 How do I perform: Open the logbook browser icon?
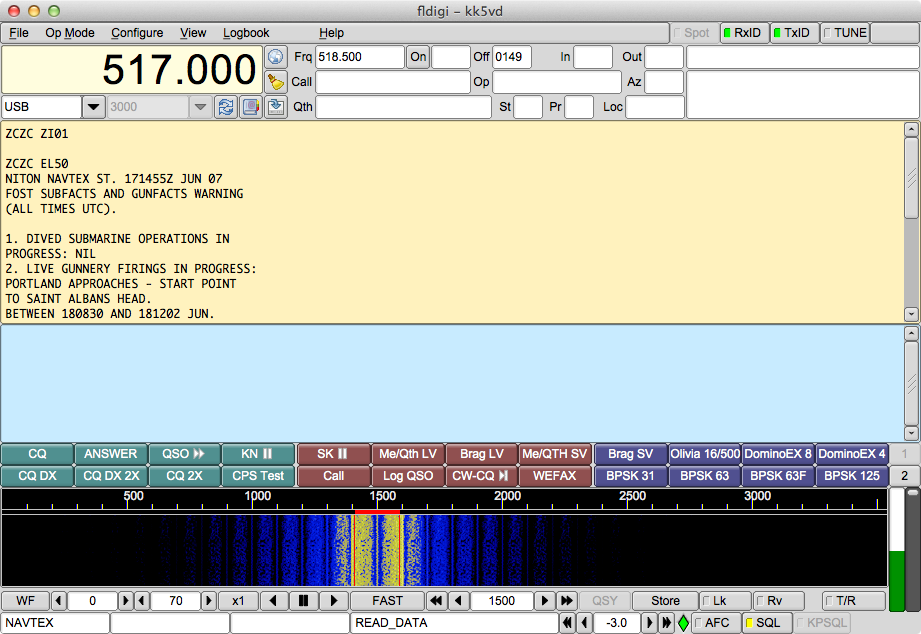point(251,107)
